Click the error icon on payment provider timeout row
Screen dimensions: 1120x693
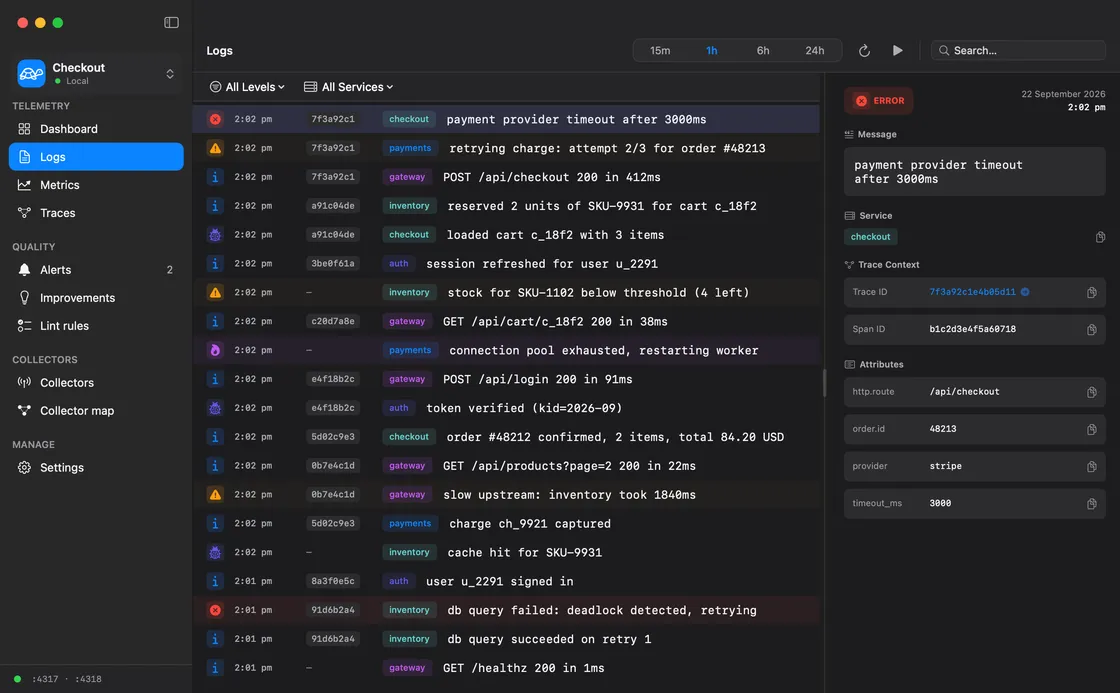[215, 119]
